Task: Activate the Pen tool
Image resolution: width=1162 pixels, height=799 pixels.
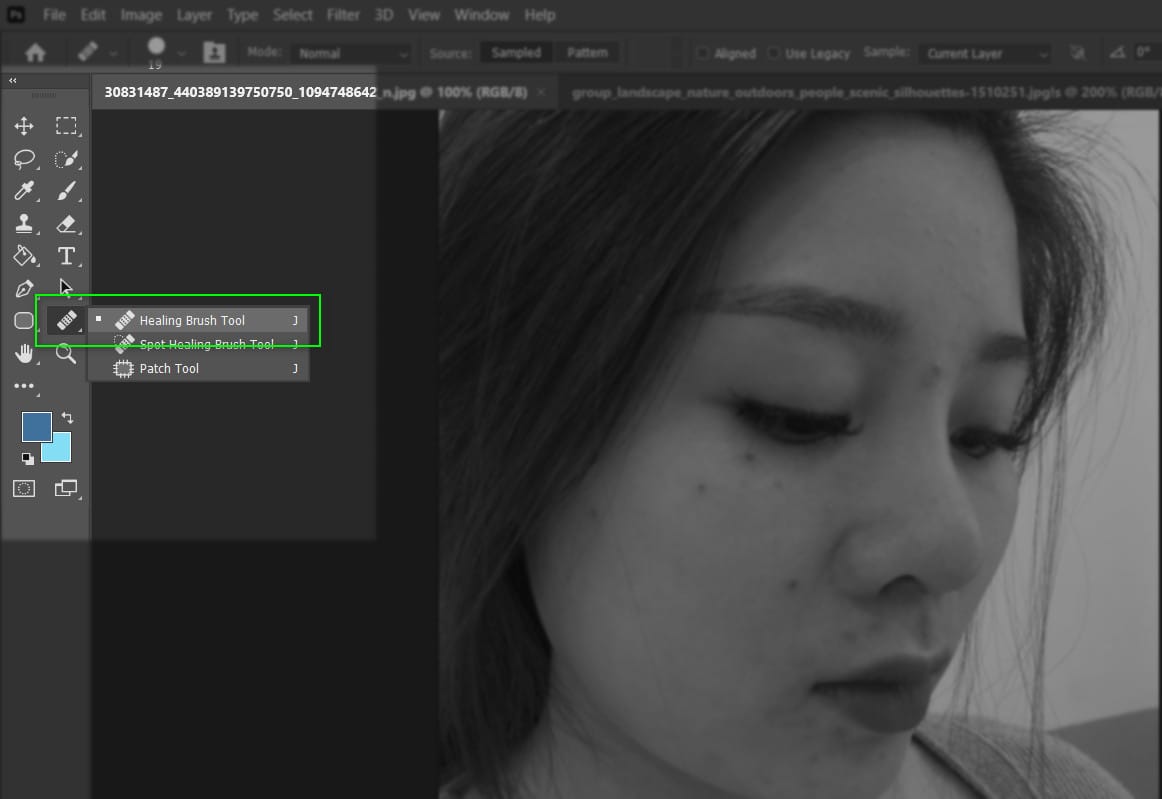Action: click(24, 288)
